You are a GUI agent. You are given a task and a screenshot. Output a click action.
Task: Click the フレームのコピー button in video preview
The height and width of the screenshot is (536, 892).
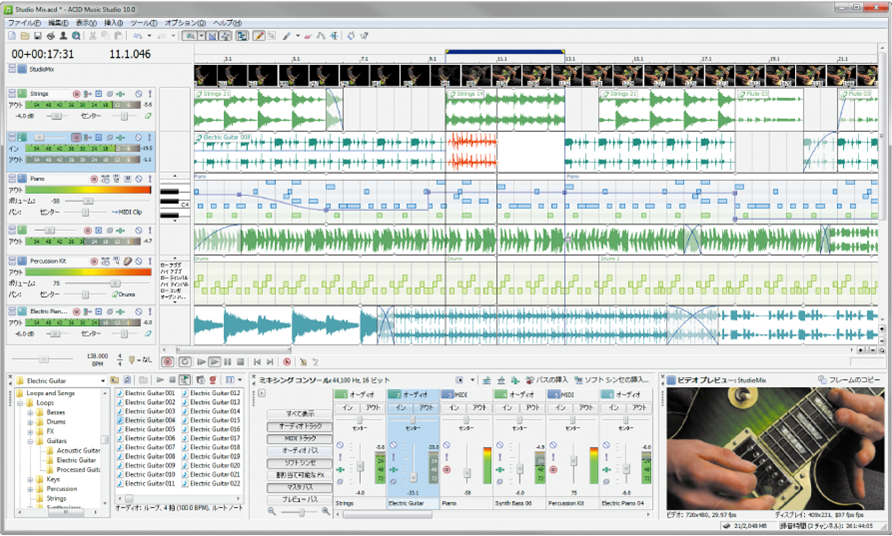(x=848, y=380)
